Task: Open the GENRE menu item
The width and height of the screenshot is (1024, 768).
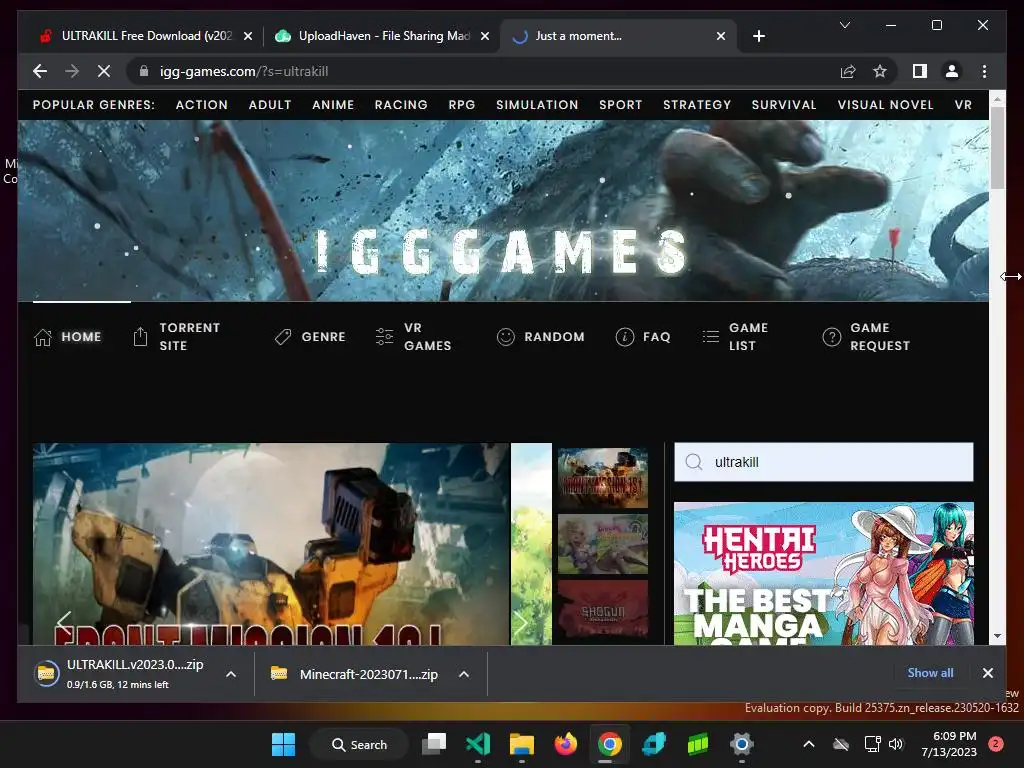Action: 310,336
